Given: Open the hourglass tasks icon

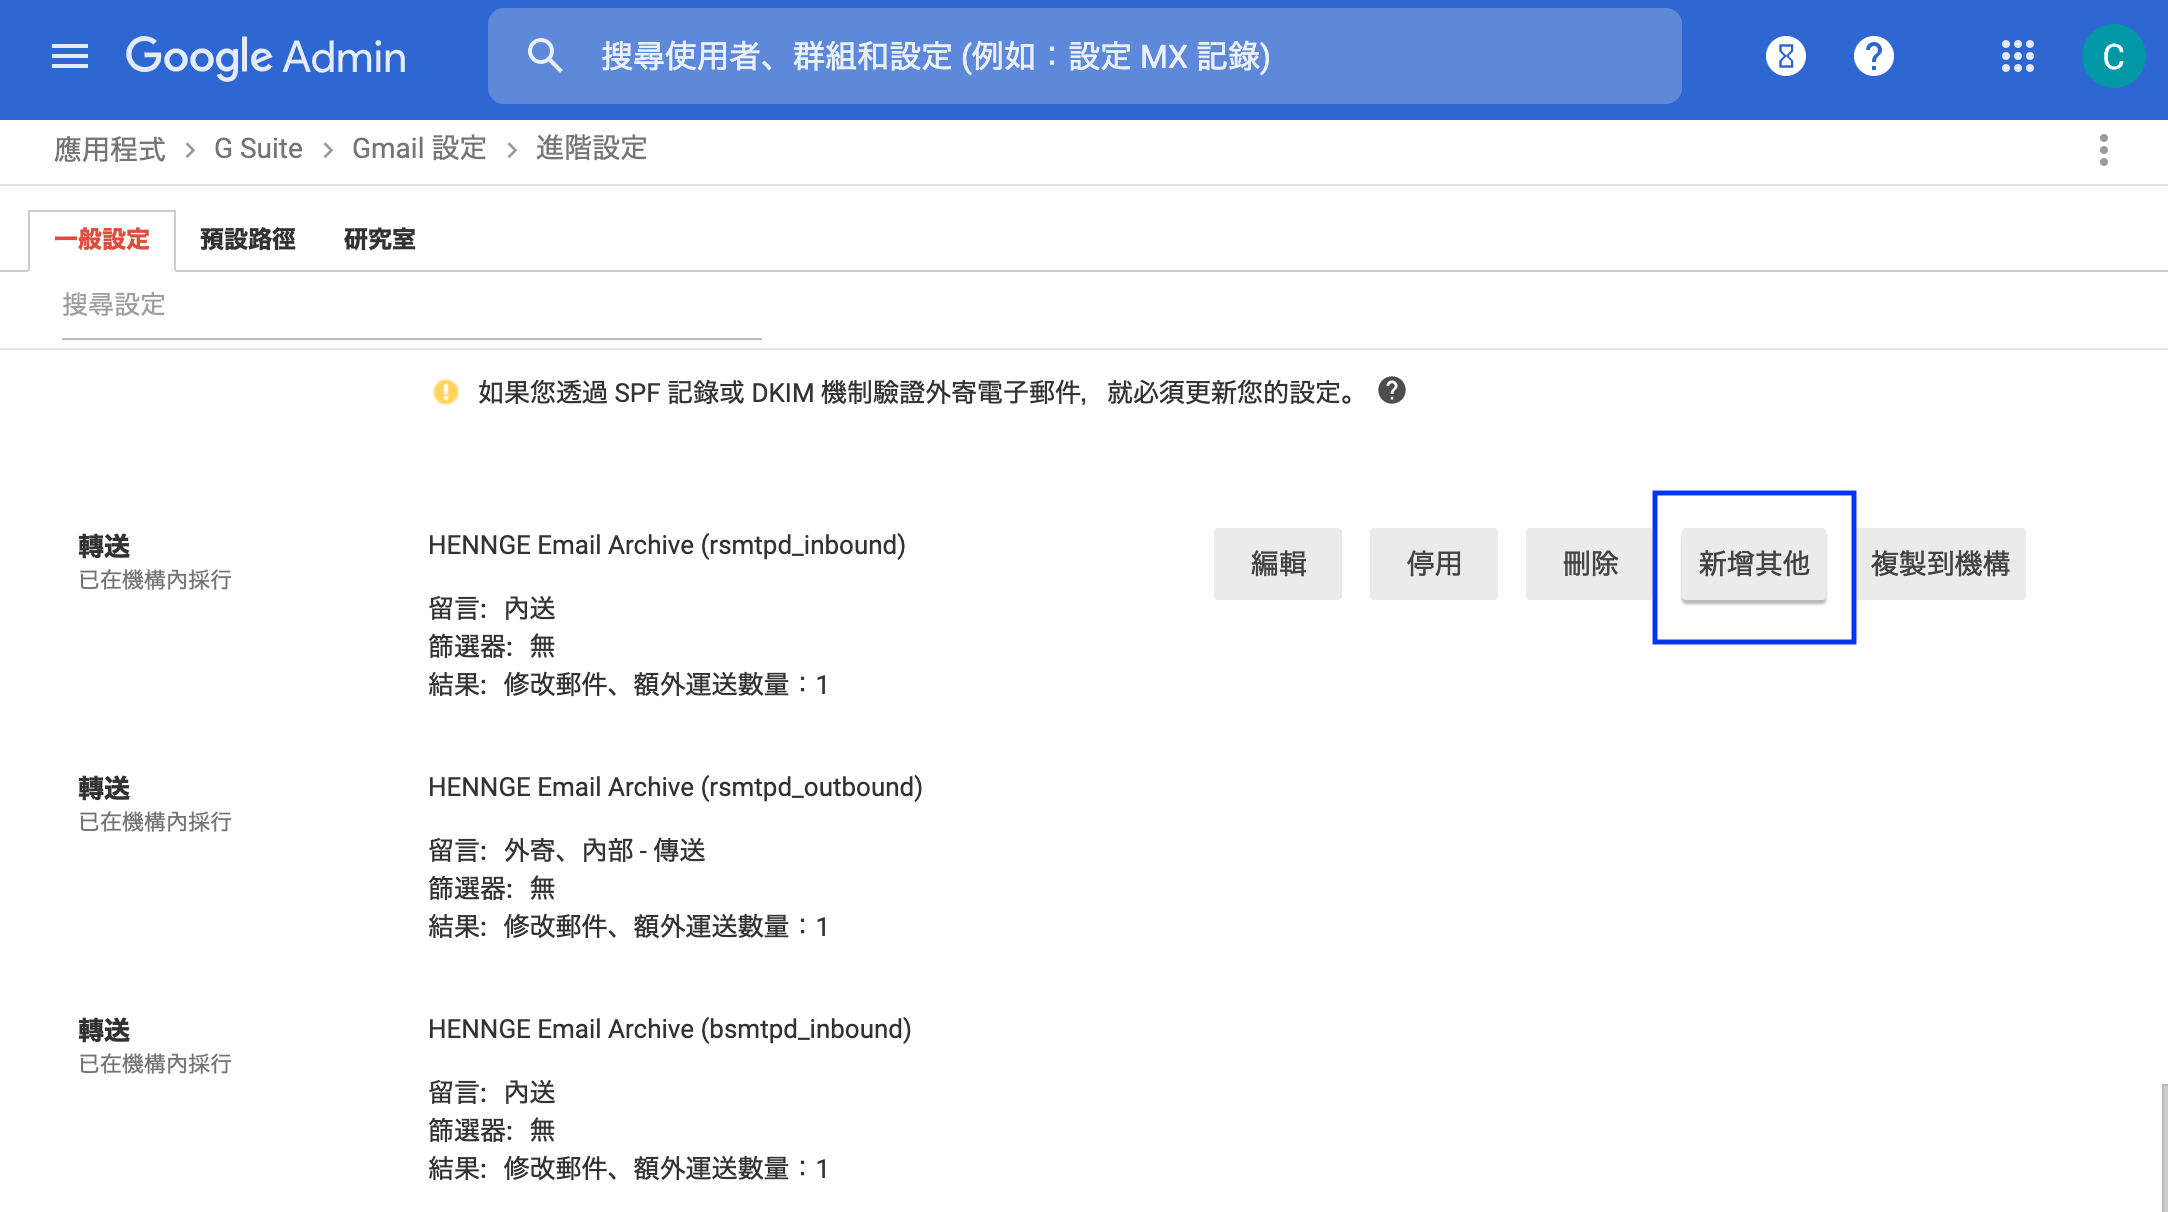Looking at the screenshot, I should (x=1786, y=56).
